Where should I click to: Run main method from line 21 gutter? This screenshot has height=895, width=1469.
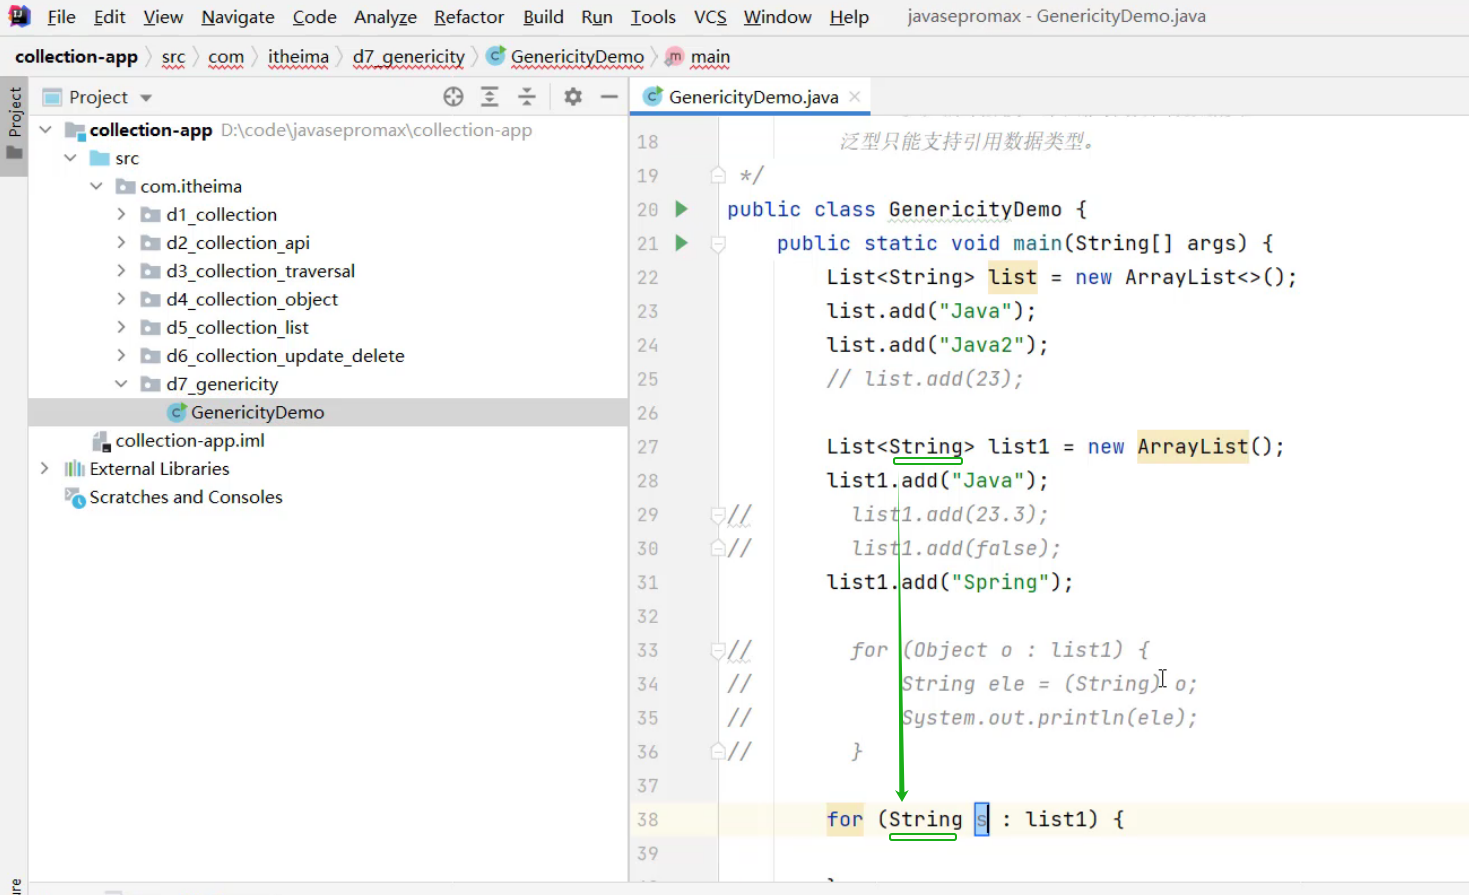point(681,243)
